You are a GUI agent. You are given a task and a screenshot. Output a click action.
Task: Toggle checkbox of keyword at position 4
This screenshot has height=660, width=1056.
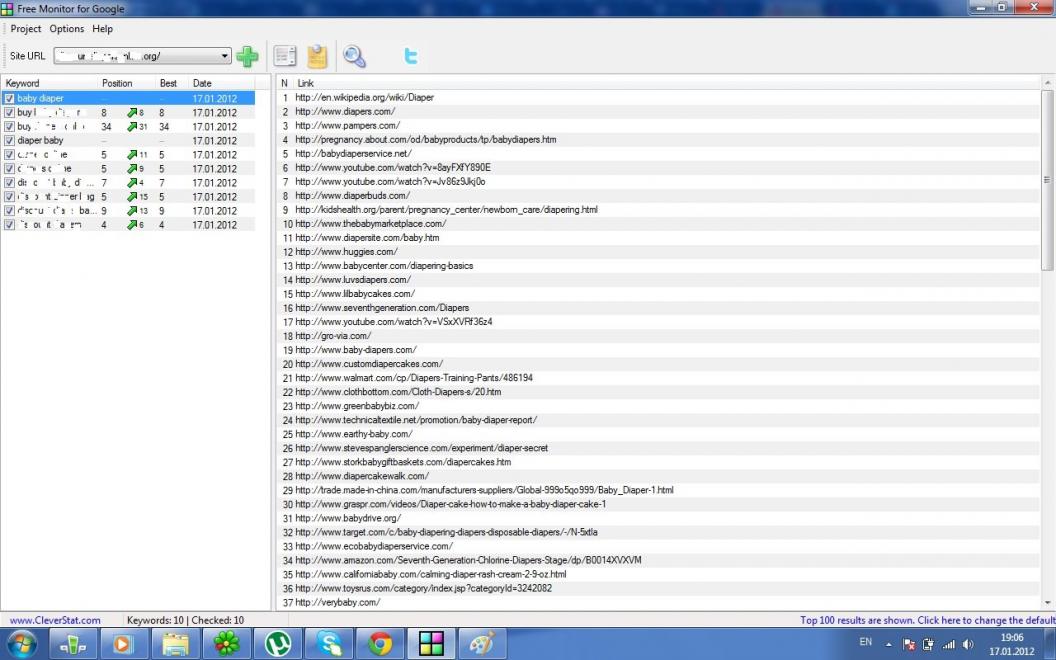click(9, 225)
